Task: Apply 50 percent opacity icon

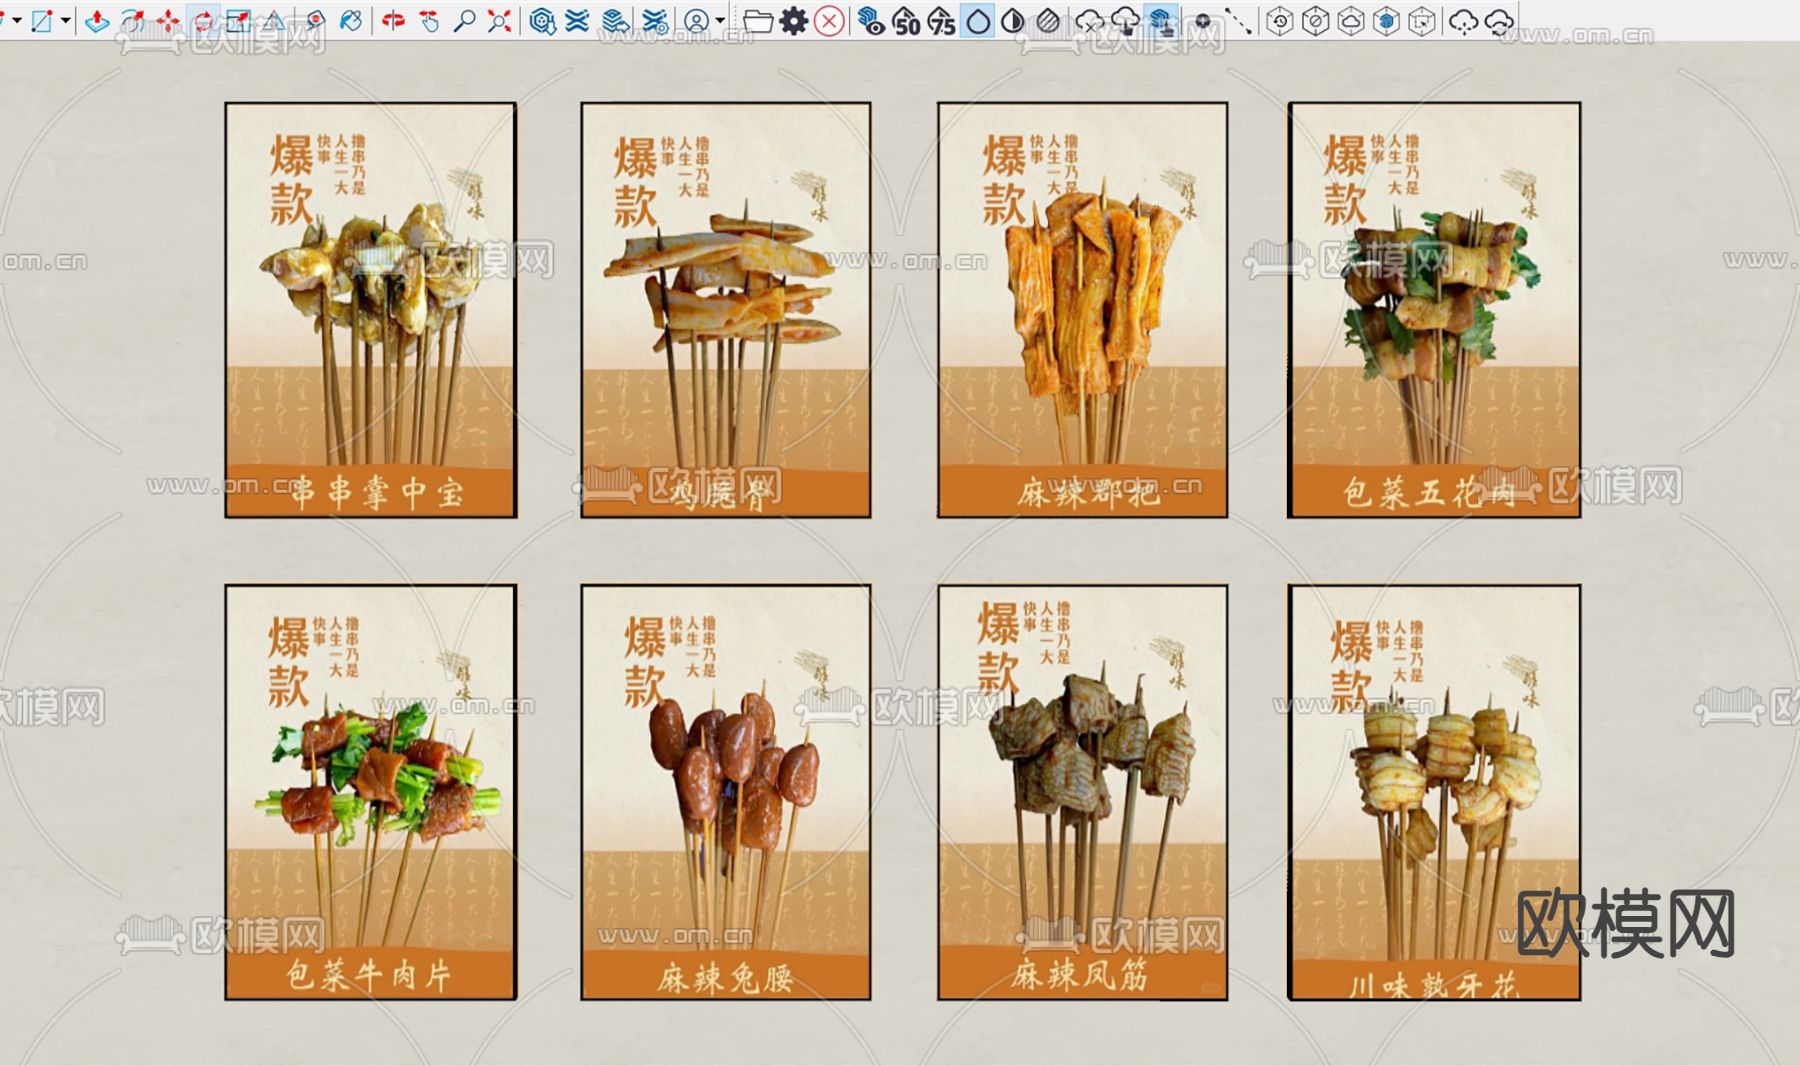Action: [905, 19]
